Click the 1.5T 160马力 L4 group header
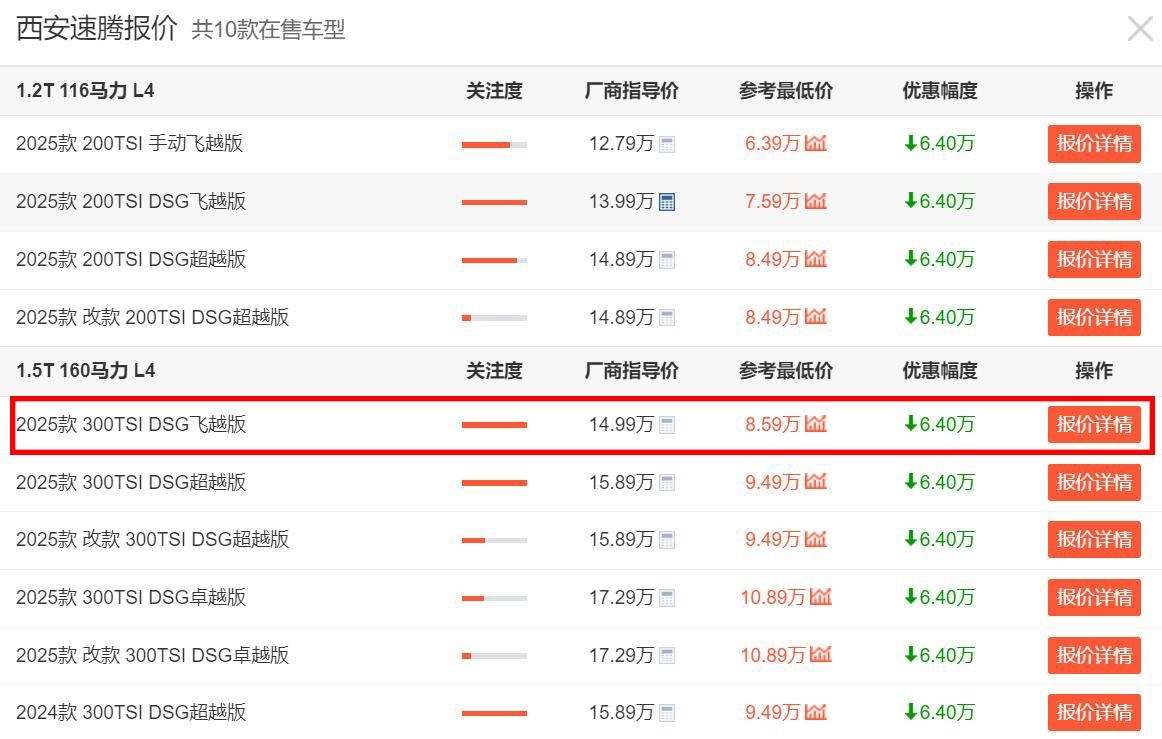The image size is (1162, 739). pos(85,371)
